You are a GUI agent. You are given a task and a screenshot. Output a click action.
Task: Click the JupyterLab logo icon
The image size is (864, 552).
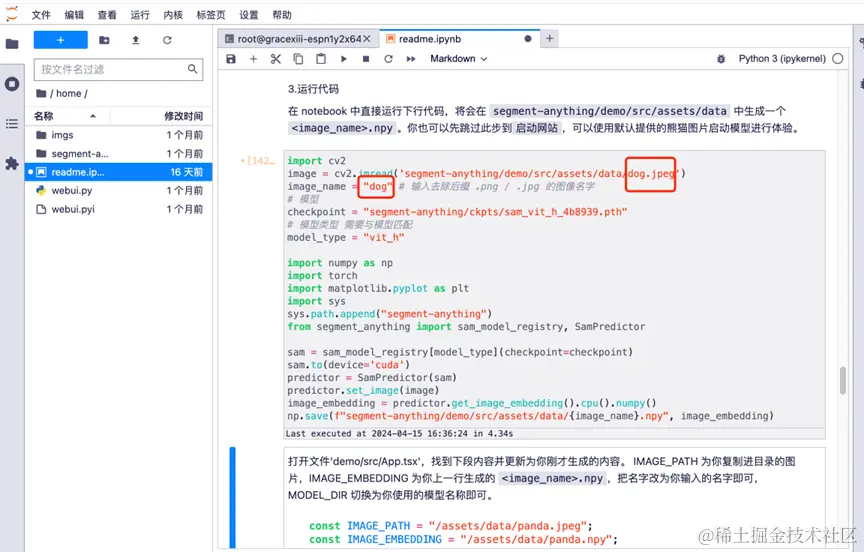pos(12,14)
